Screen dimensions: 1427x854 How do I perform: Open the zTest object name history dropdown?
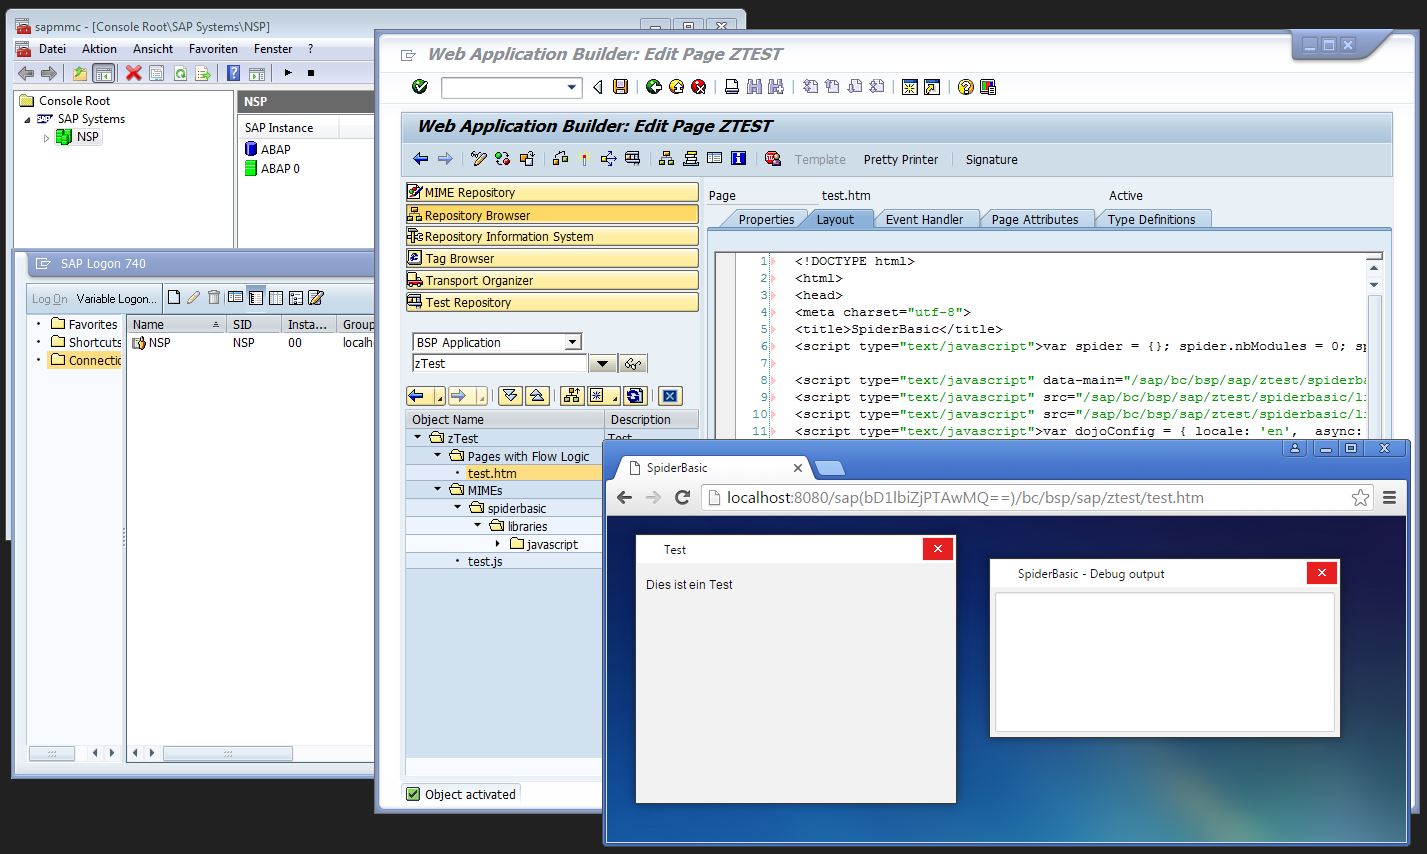click(x=602, y=364)
